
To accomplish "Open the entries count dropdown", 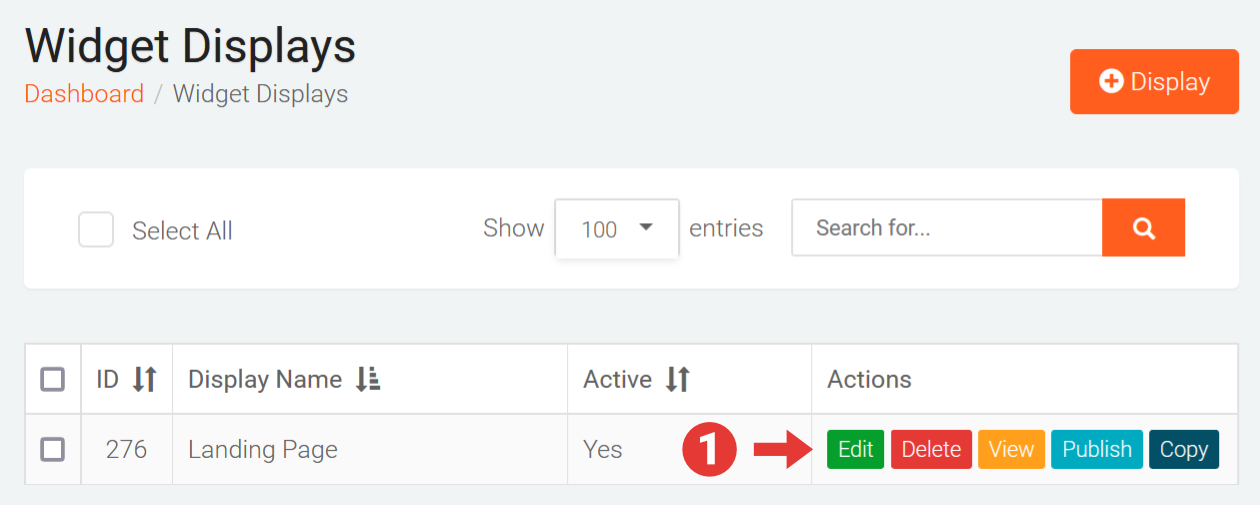I will [x=617, y=229].
